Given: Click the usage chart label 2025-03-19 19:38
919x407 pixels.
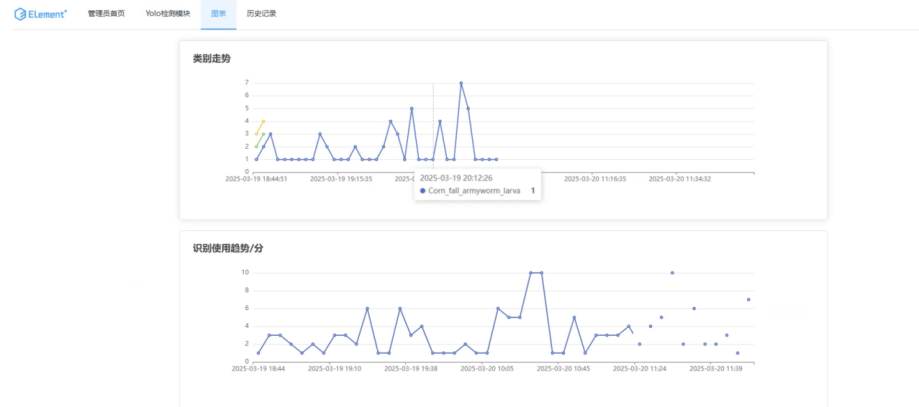Looking at the screenshot, I should click(411, 369).
